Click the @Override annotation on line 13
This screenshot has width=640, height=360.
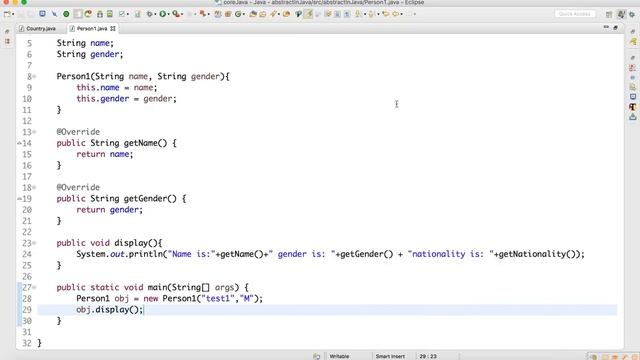pyautogui.click(x=78, y=132)
